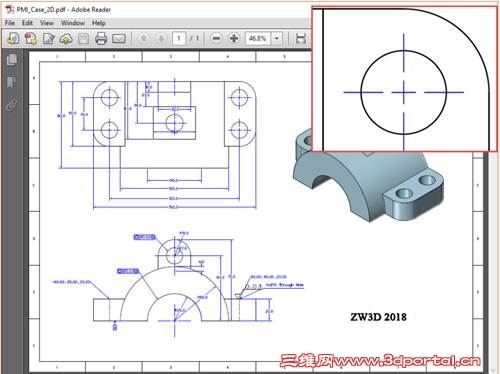Open the Attachments paperclip panel
500x374 pixels.
(12, 105)
